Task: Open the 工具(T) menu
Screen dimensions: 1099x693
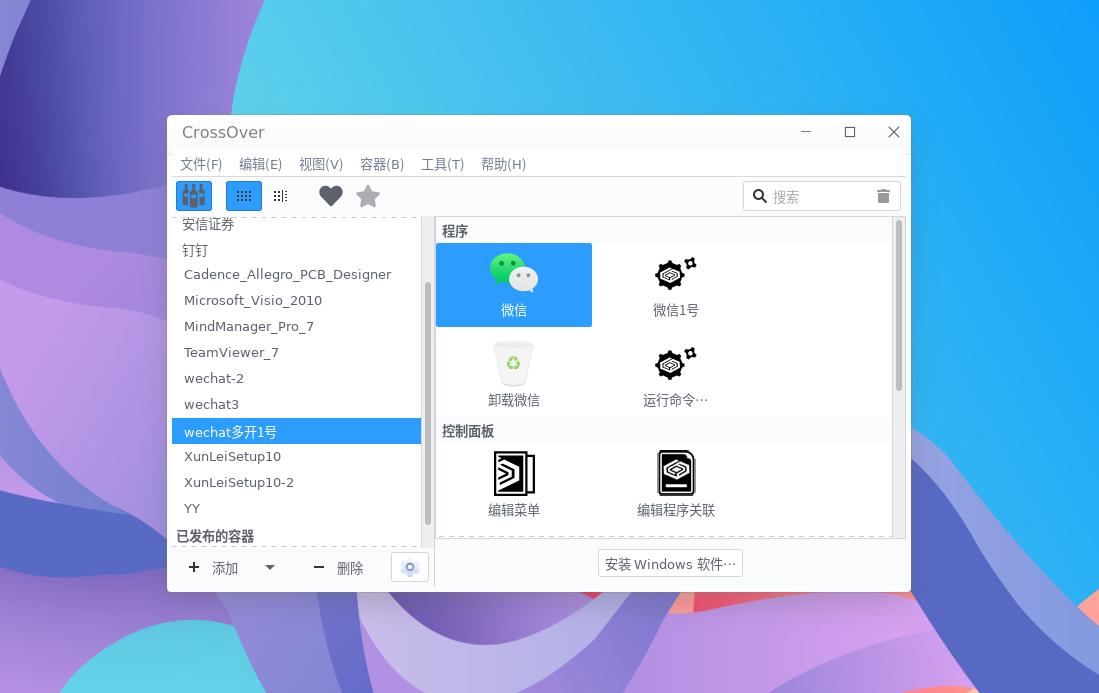Action: [443, 164]
